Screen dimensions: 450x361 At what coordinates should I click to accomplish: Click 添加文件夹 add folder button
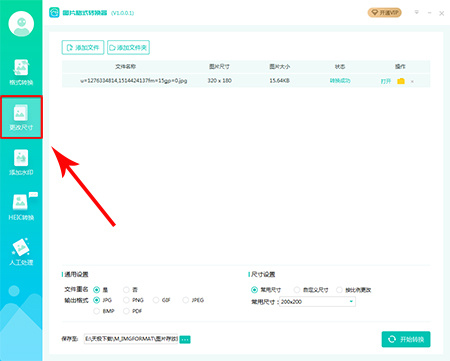coord(128,47)
